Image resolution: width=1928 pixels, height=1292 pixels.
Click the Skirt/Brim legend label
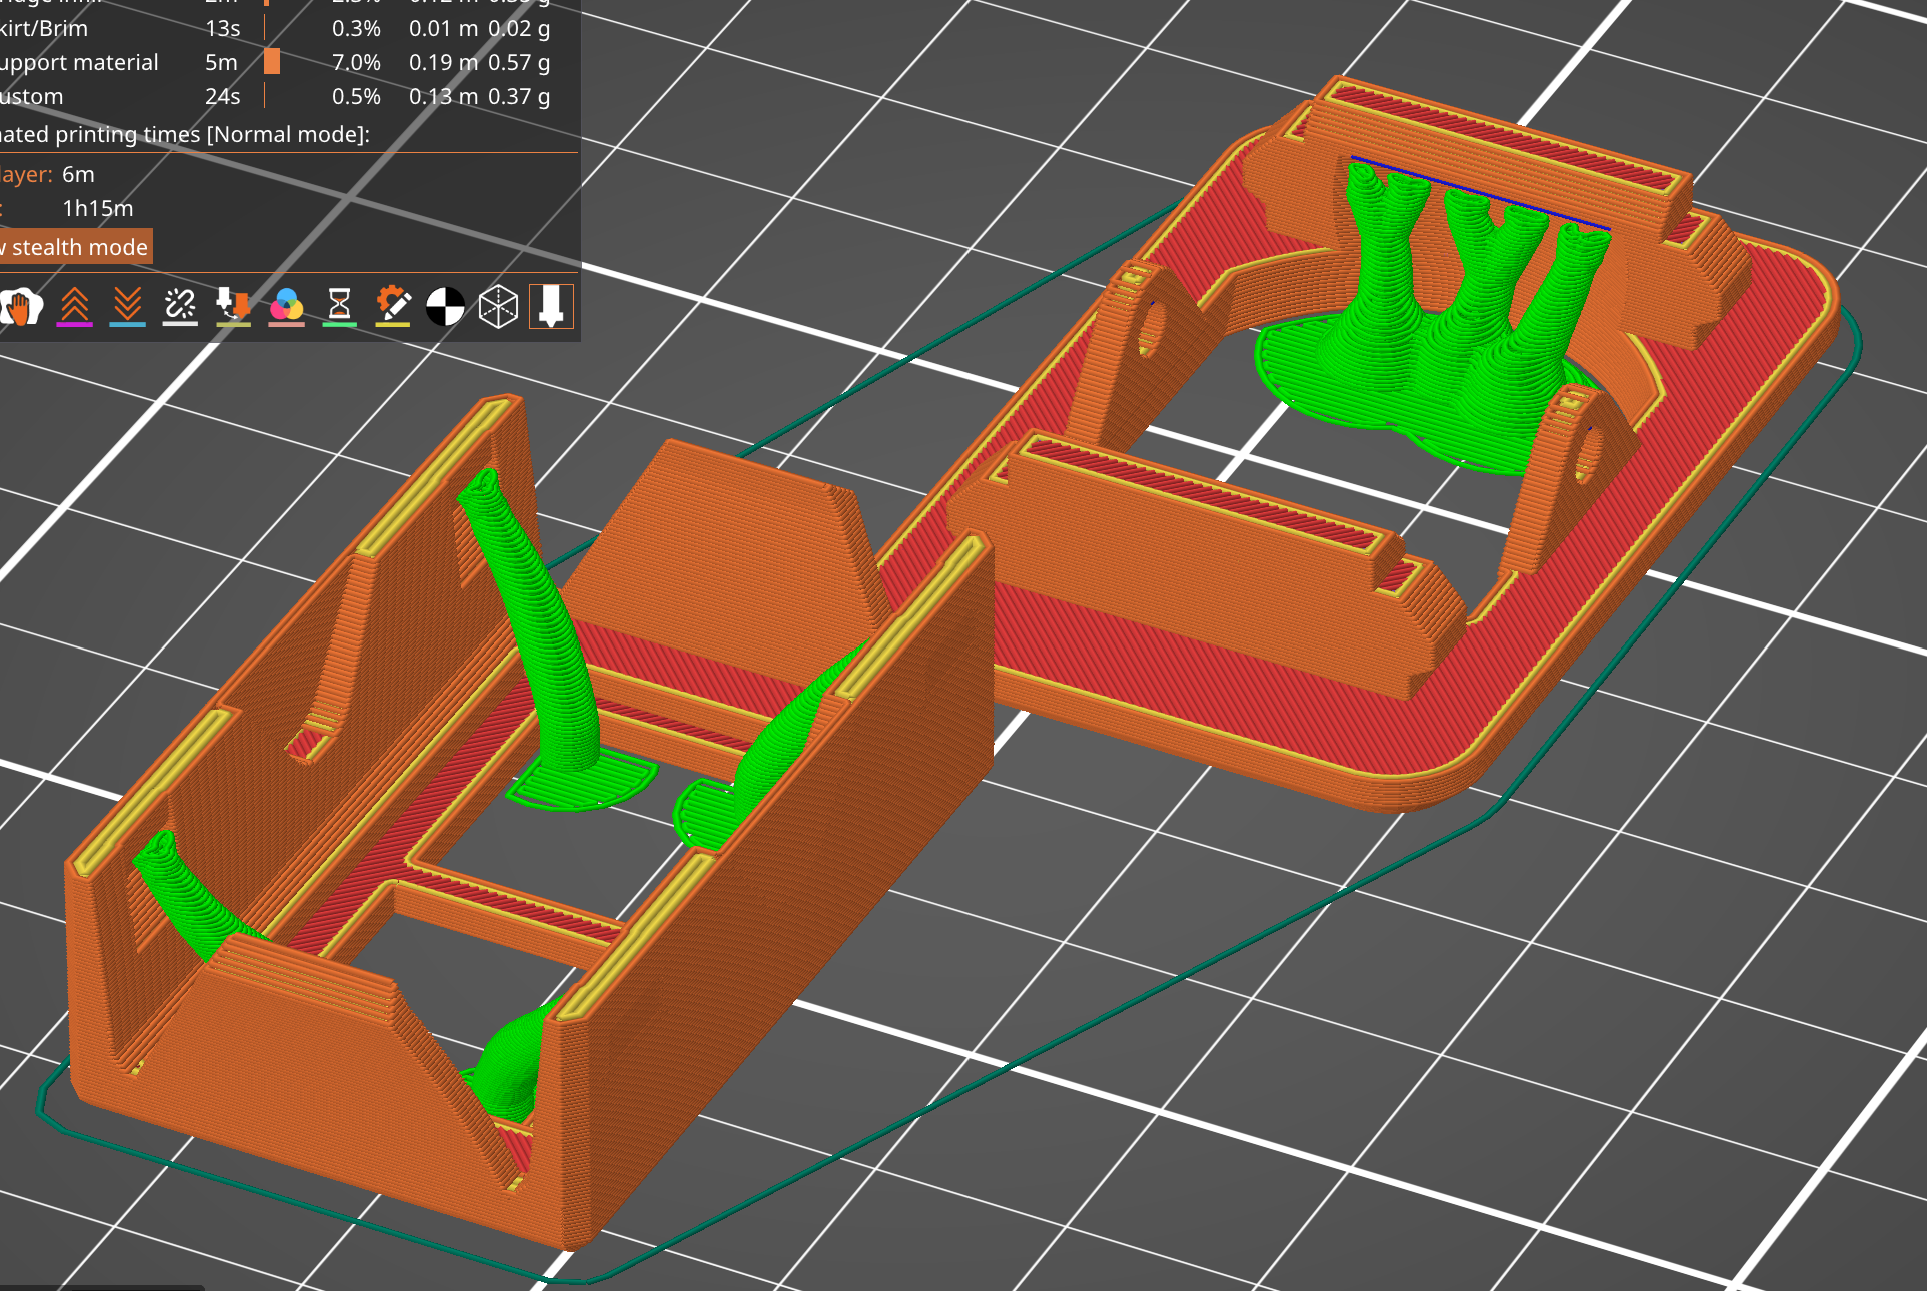[x=45, y=29]
